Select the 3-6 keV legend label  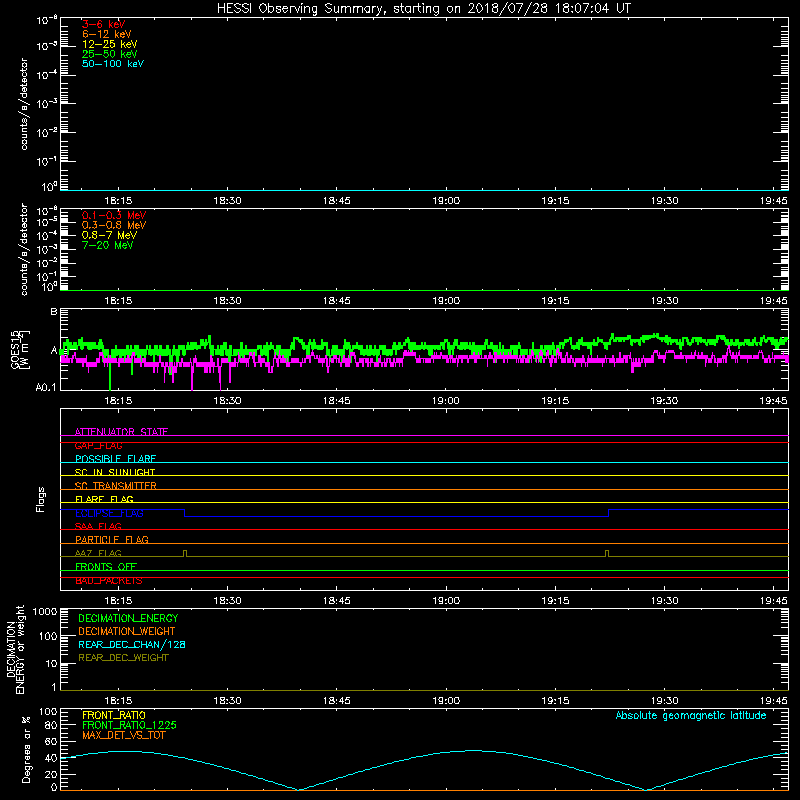[104, 24]
